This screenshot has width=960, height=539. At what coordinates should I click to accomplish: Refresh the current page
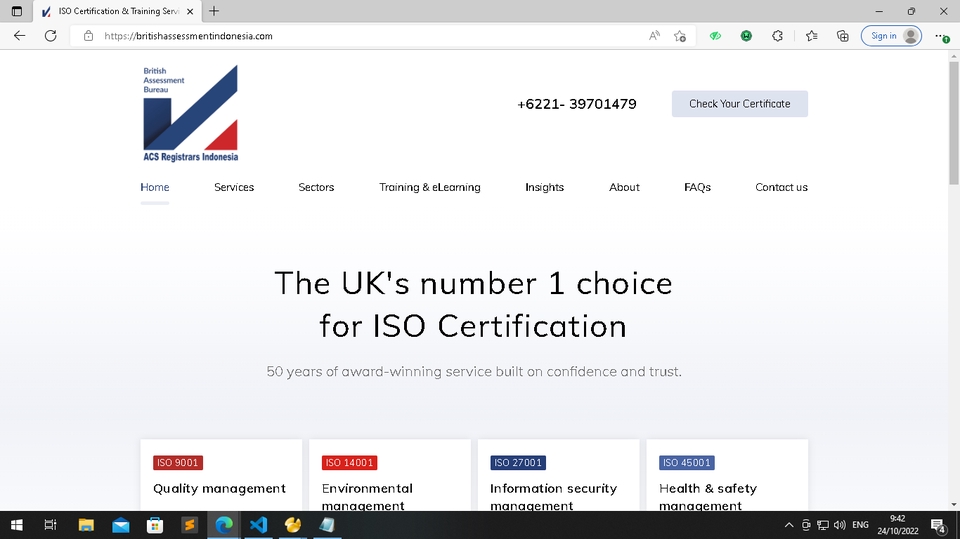(51, 36)
